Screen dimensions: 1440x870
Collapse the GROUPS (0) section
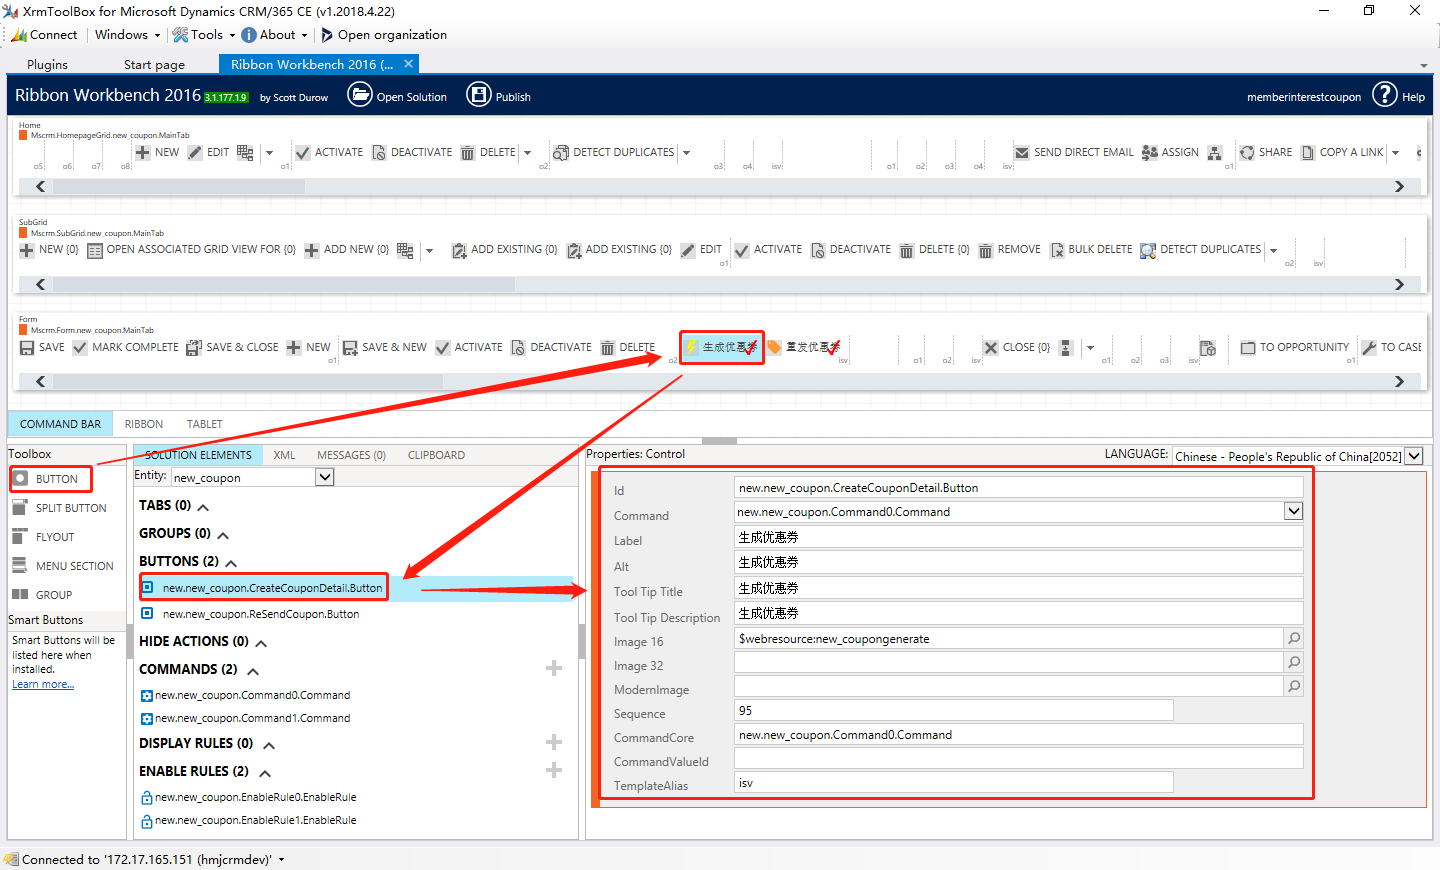[x=223, y=535]
